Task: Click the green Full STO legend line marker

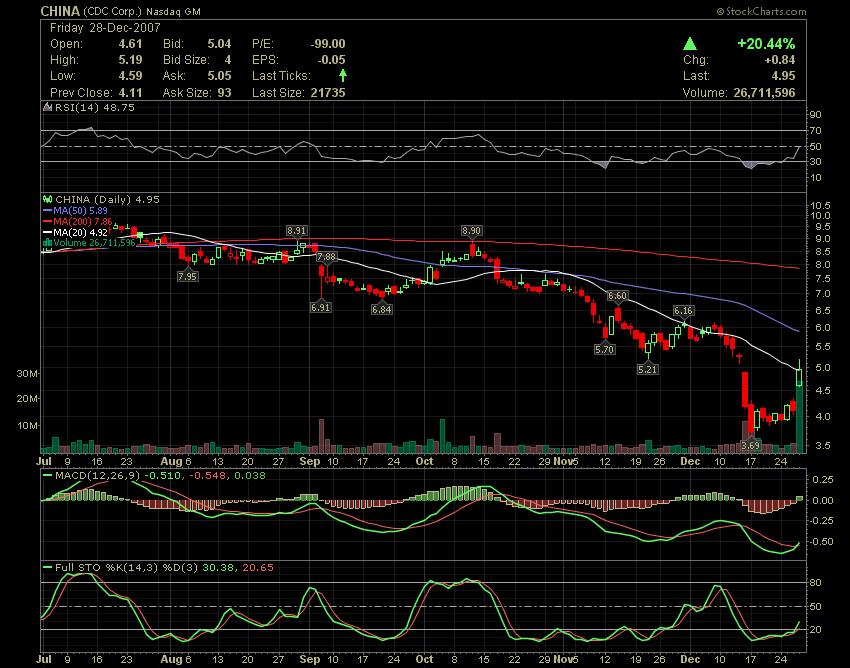Action: coord(48,568)
